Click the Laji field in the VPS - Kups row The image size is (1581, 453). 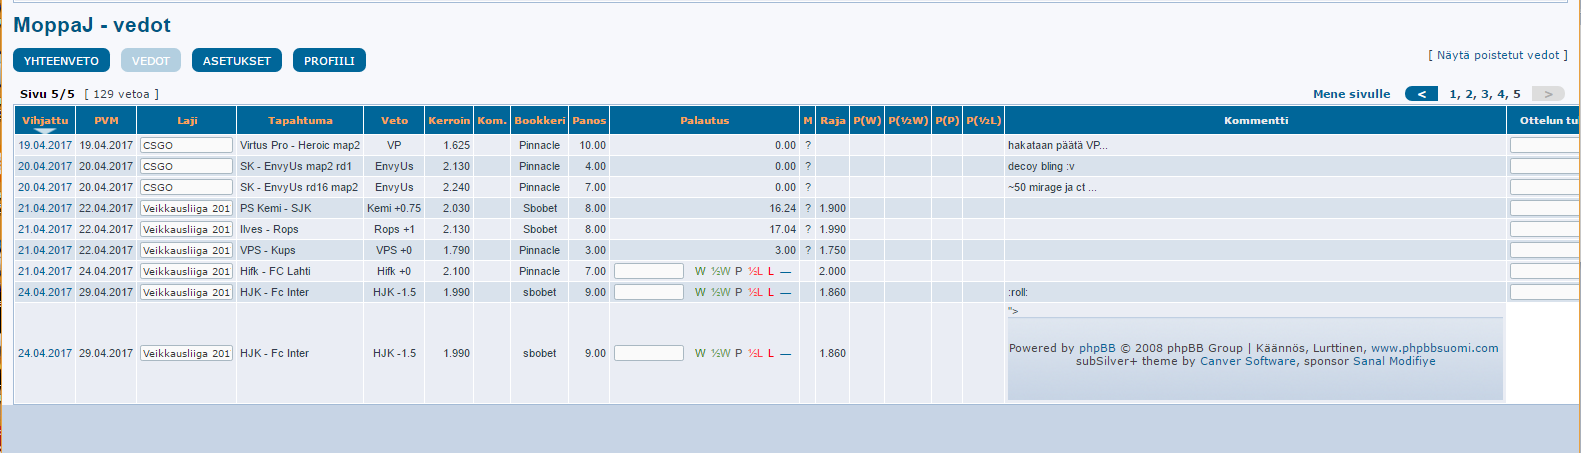pyautogui.click(x=186, y=250)
